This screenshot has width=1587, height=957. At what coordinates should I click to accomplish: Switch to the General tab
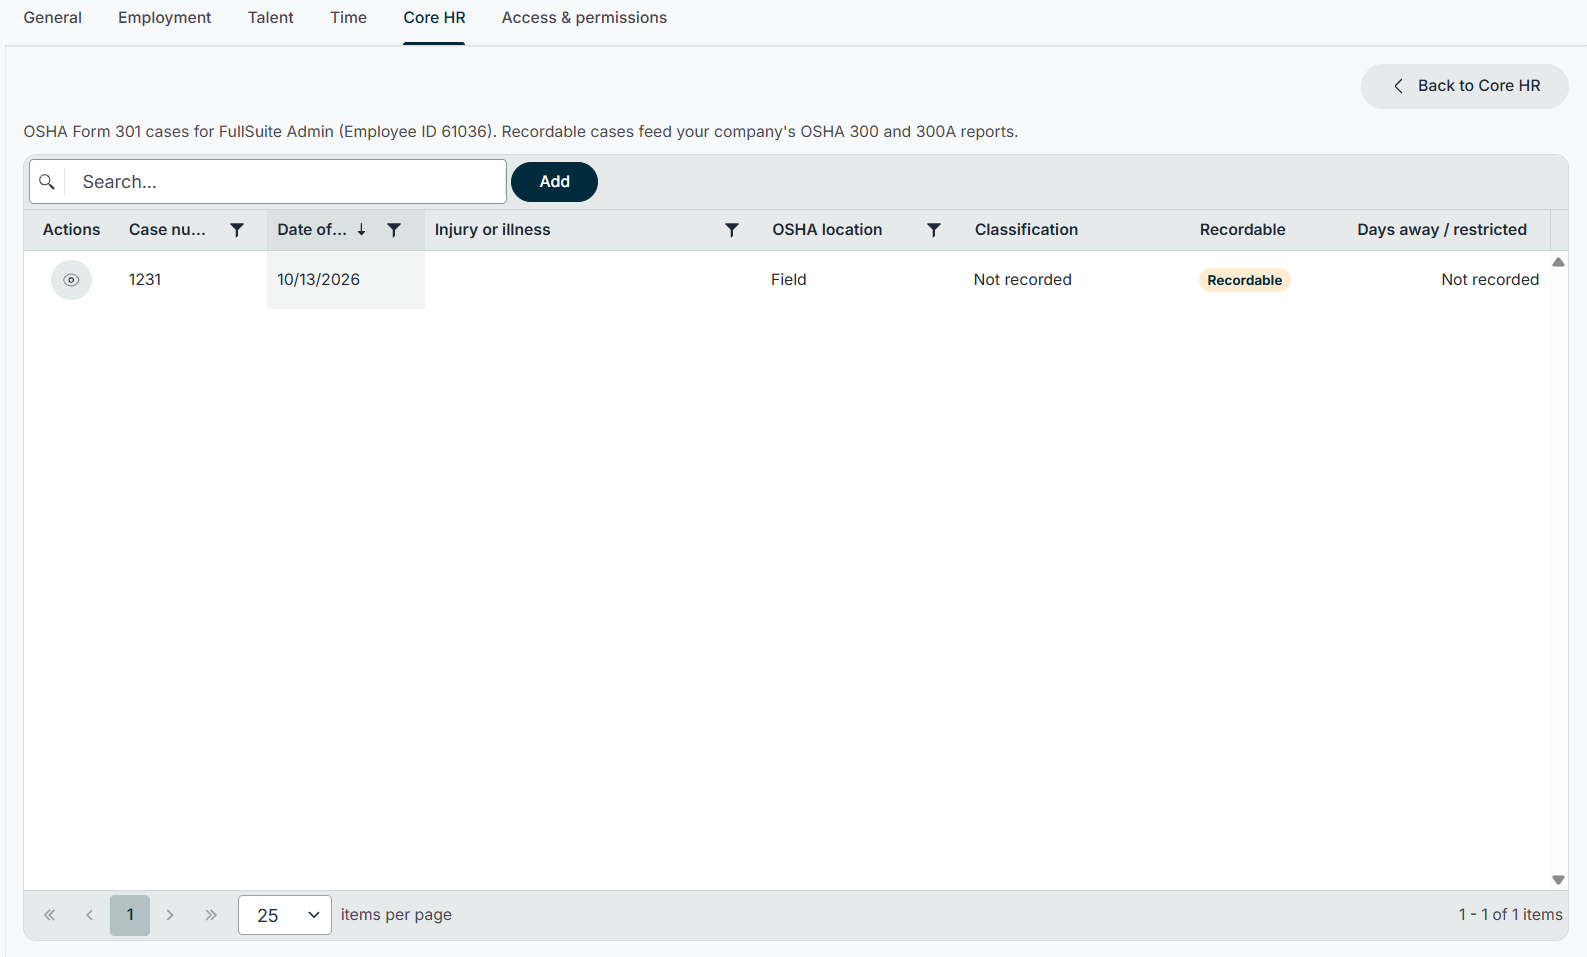[53, 18]
